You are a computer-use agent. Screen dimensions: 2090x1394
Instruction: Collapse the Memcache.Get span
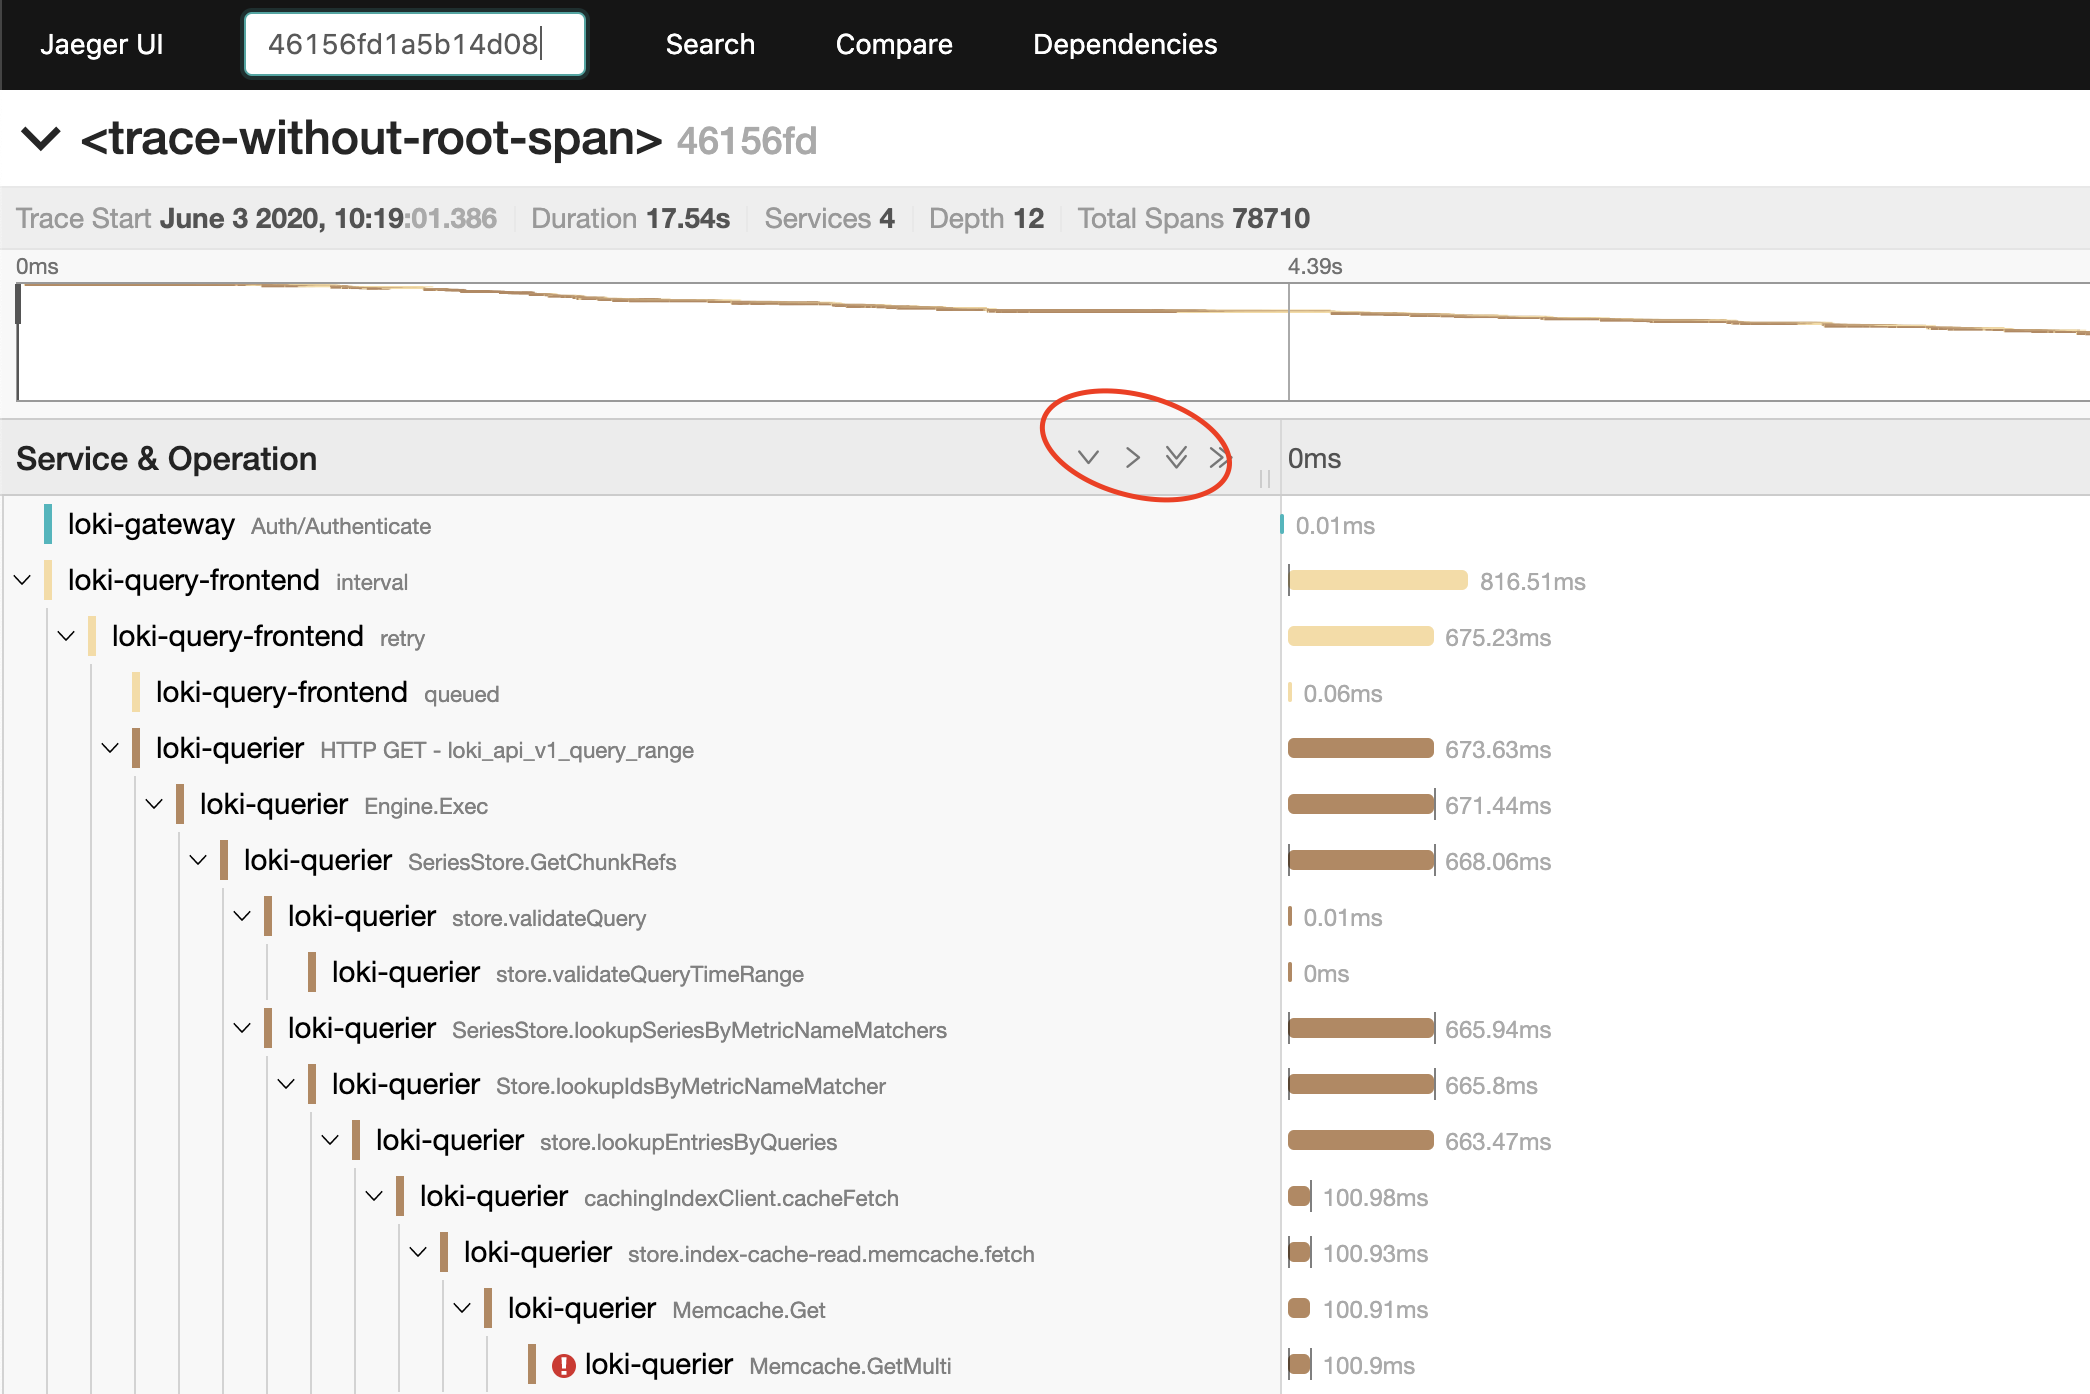(x=463, y=1308)
